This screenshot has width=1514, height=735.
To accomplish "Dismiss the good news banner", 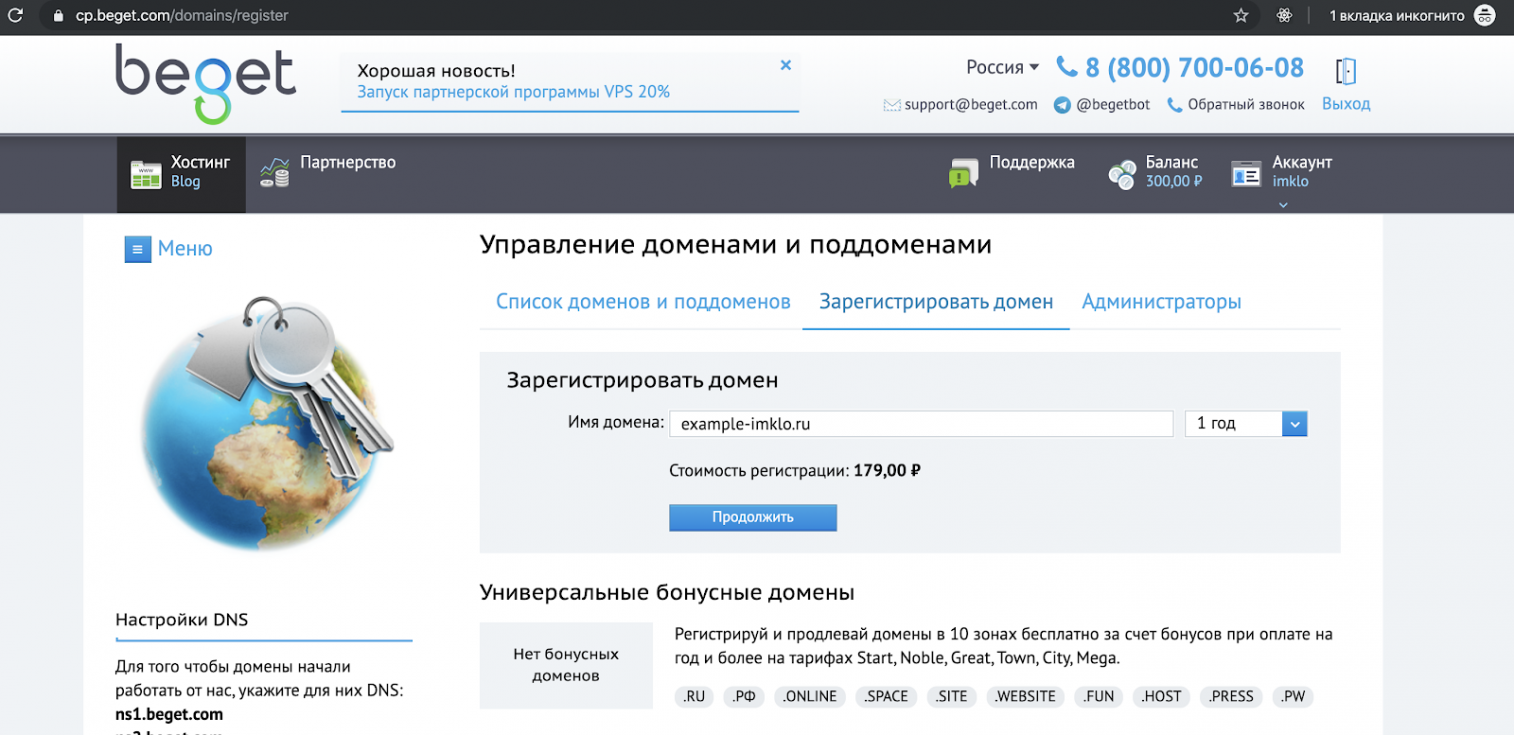I will [785, 65].
